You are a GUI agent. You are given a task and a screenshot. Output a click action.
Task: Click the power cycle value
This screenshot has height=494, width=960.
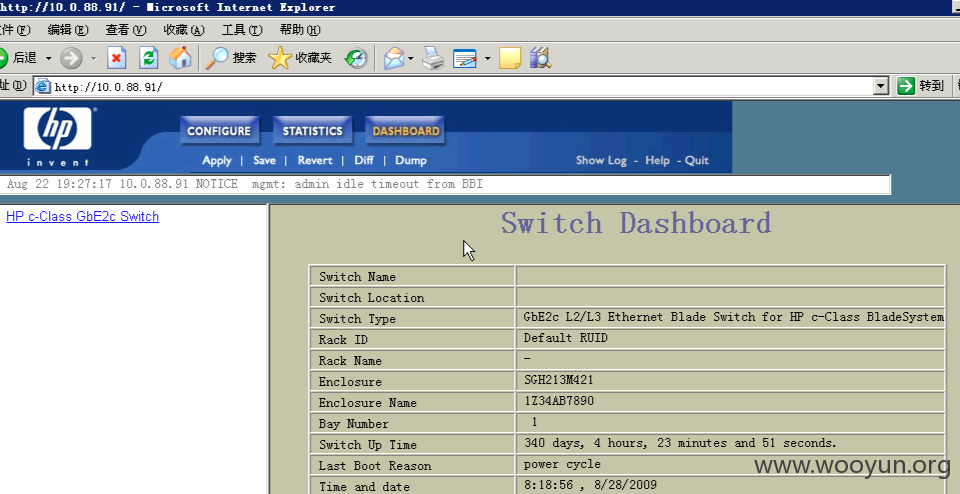pyautogui.click(x=562, y=464)
